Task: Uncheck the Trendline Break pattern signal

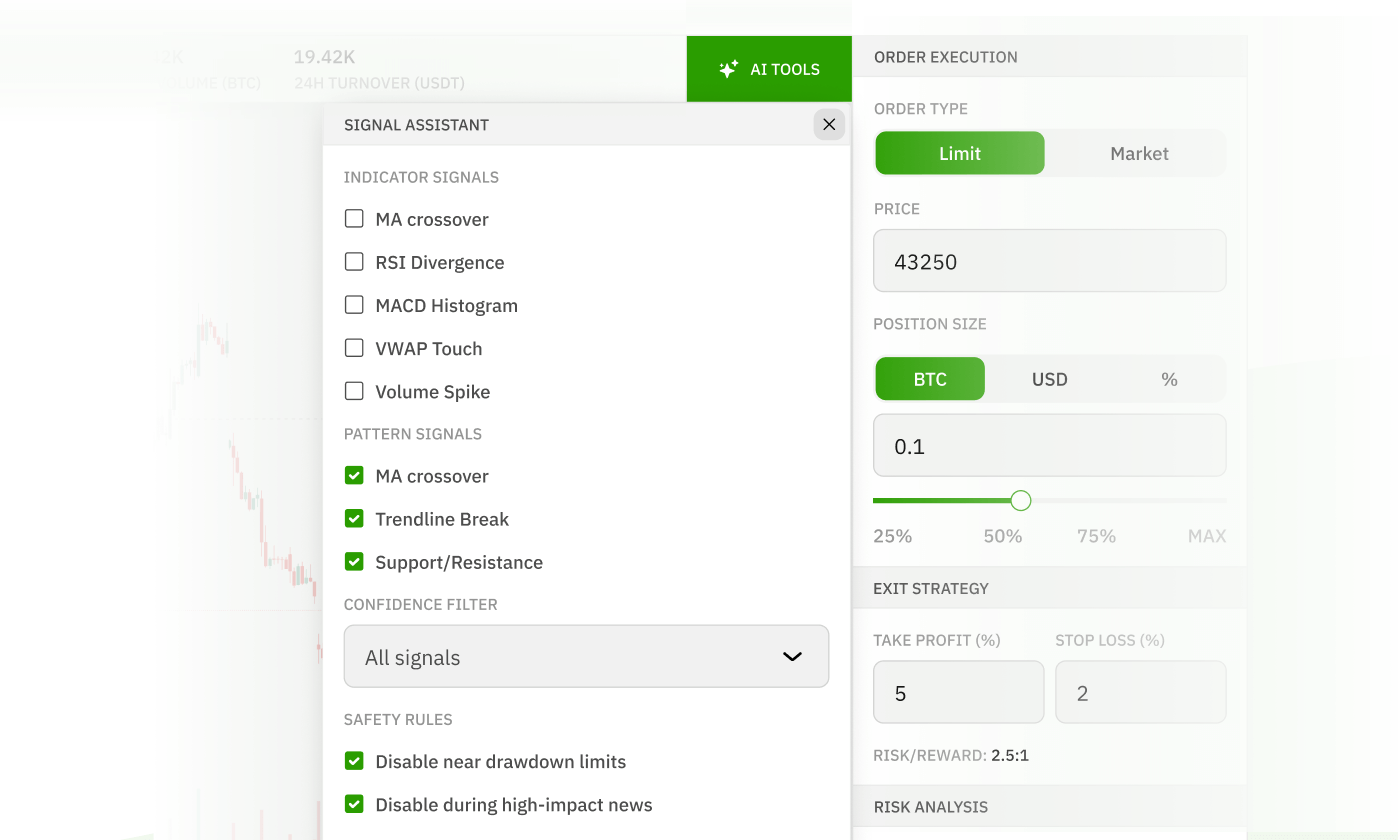Action: (x=354, y=519)
